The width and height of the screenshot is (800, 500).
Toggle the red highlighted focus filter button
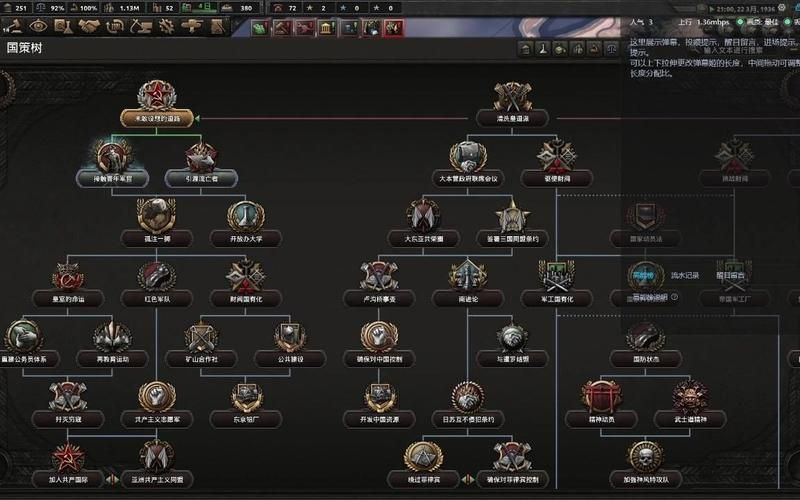[x=393, y=28]
